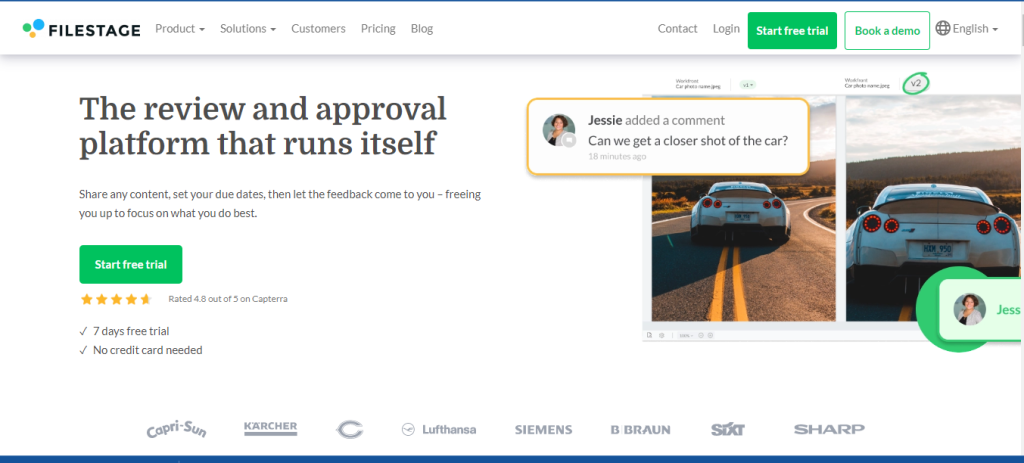This screenshot has width=1024, height=463.
Task: Click the zoom-in plus icon in the mockup toolbar
Action: 710,335
